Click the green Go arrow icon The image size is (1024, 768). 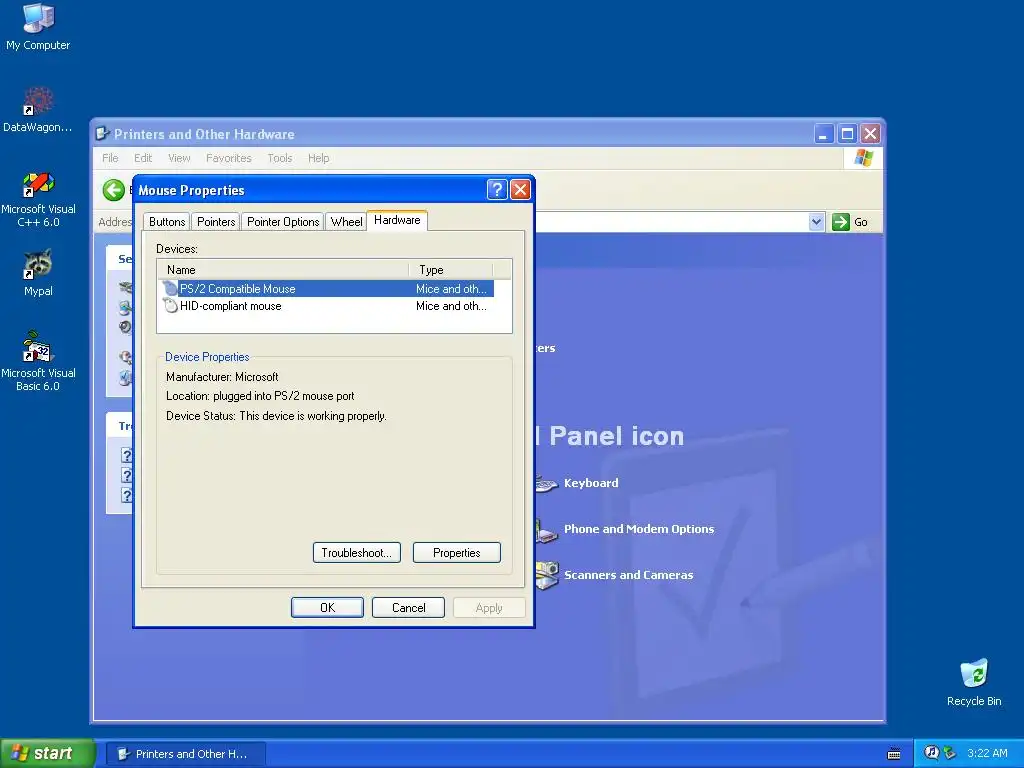(x=840, y=222)
